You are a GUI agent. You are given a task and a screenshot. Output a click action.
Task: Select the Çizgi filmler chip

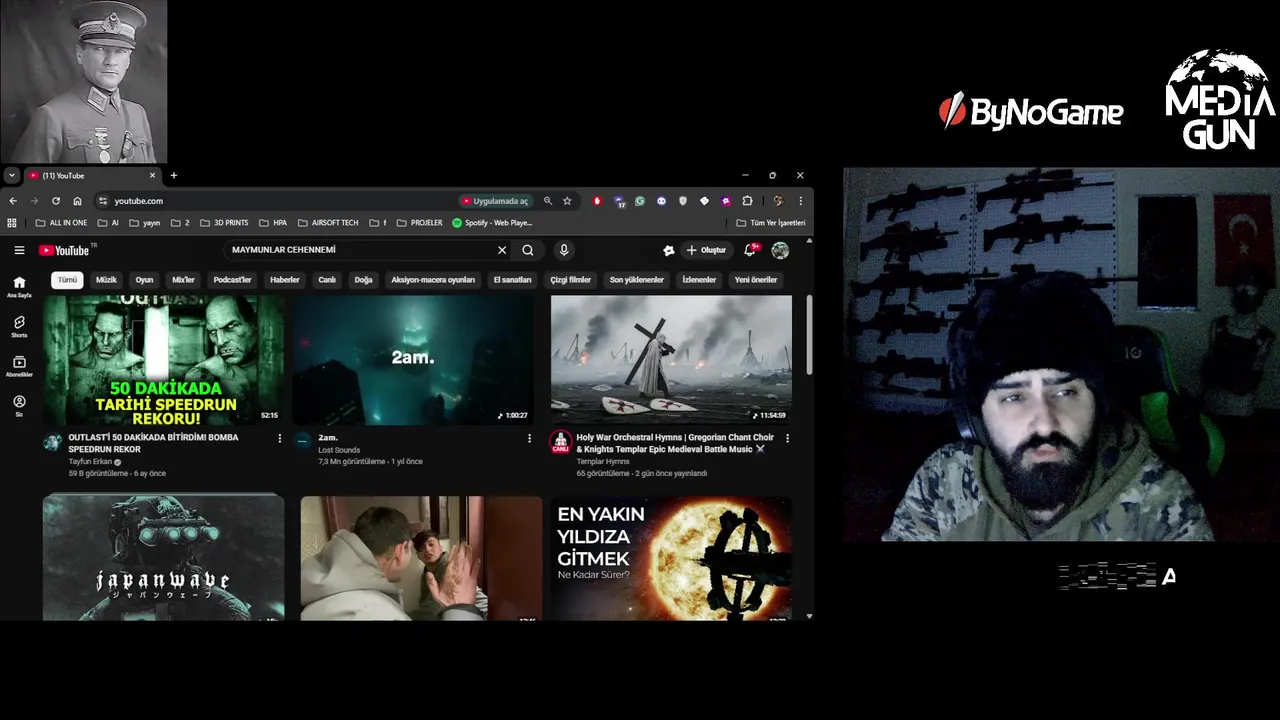[570, 280]
